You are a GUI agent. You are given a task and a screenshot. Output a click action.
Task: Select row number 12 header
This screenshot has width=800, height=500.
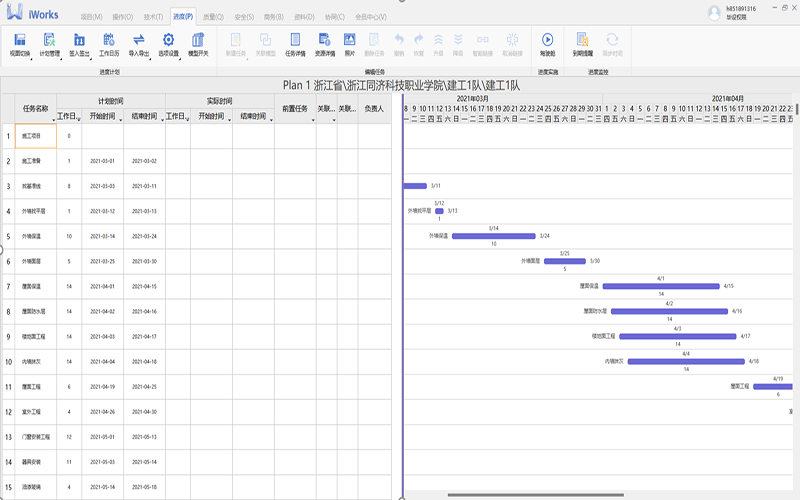[8, 412]
